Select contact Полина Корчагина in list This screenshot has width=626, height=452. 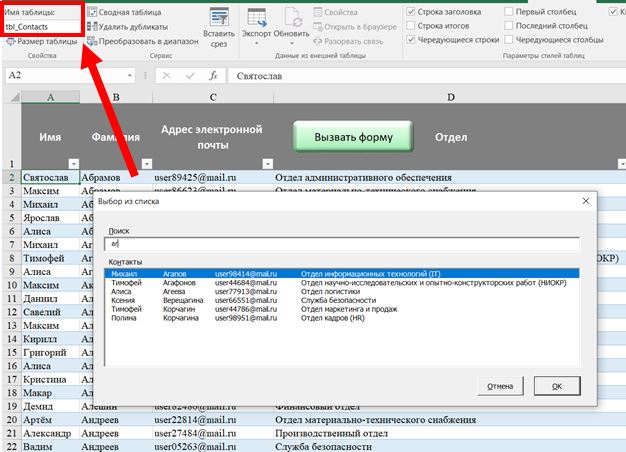click(342, 318)
